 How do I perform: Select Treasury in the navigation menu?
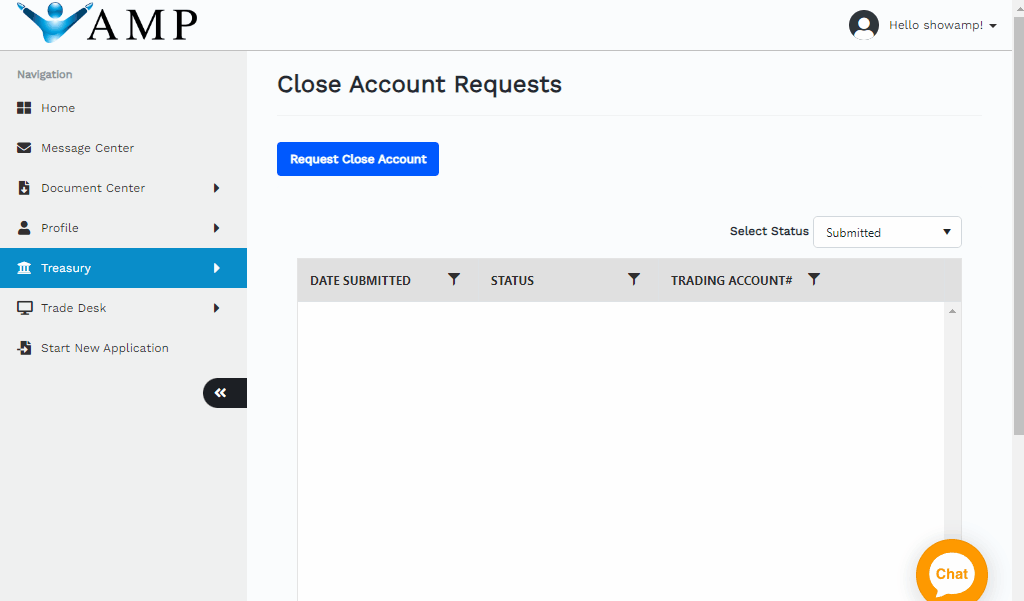point(66,268)
